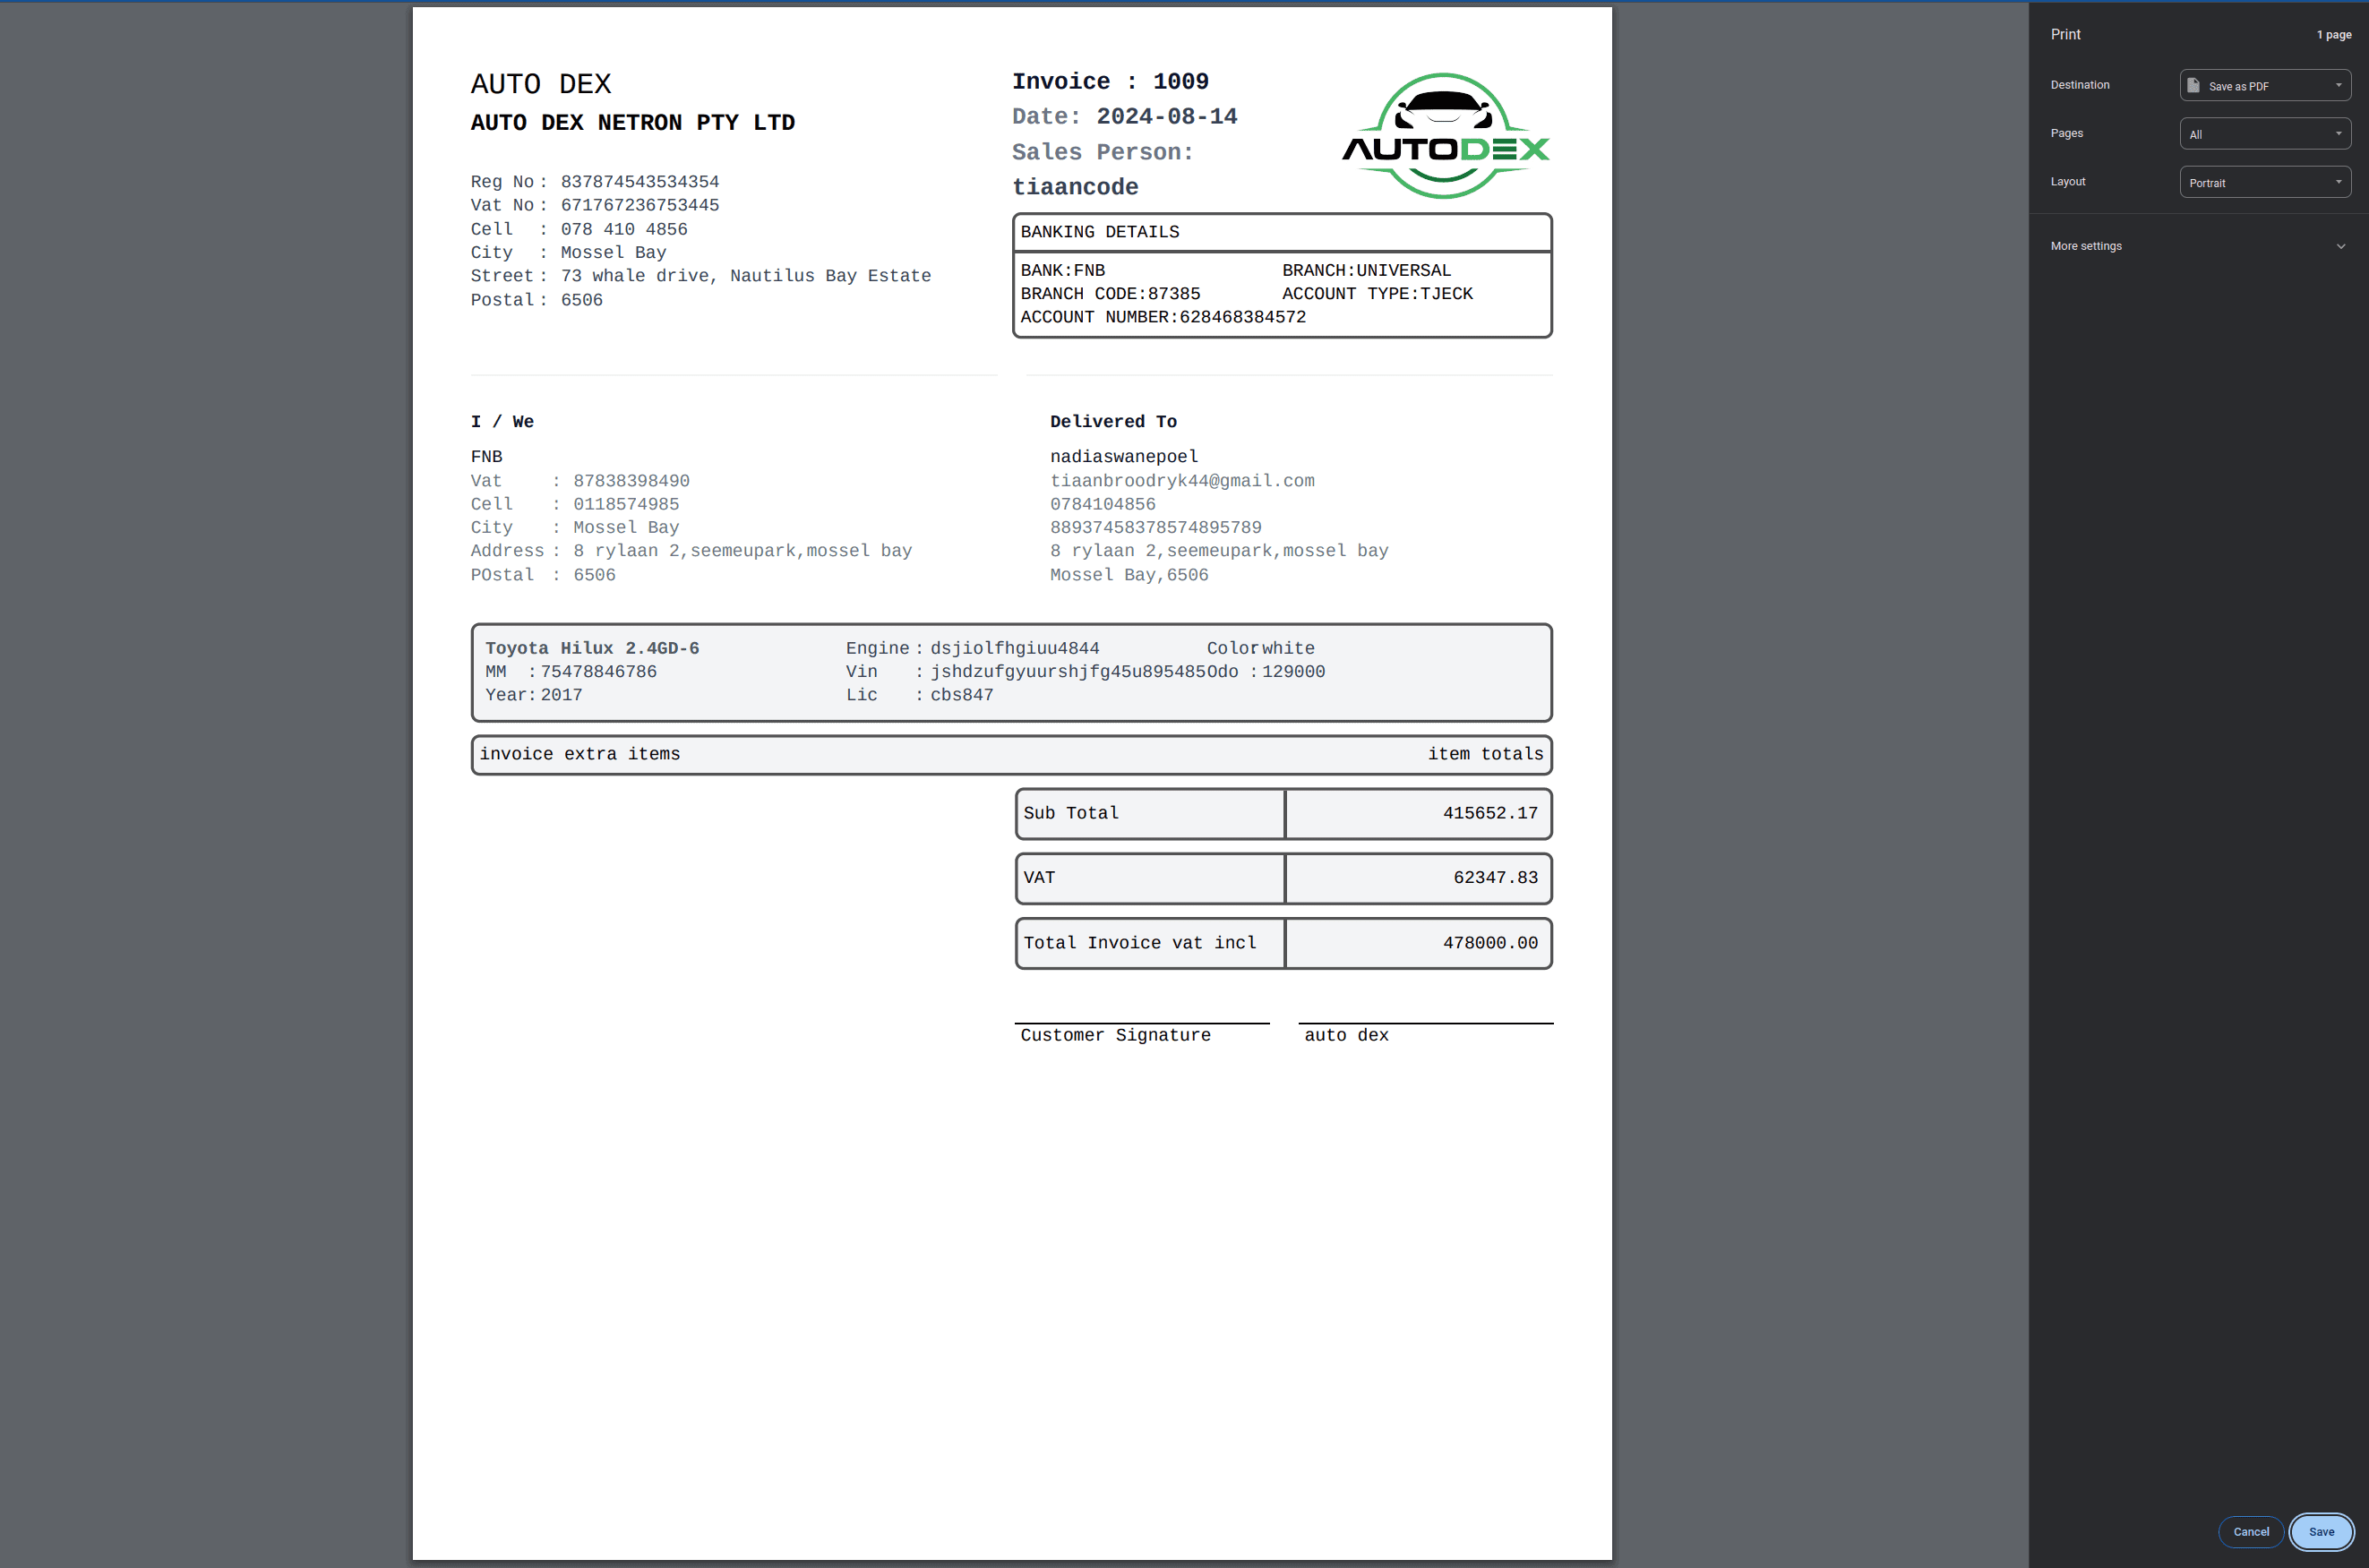Open the Layout dropdown set to Portrait

tap(2264, 182)
